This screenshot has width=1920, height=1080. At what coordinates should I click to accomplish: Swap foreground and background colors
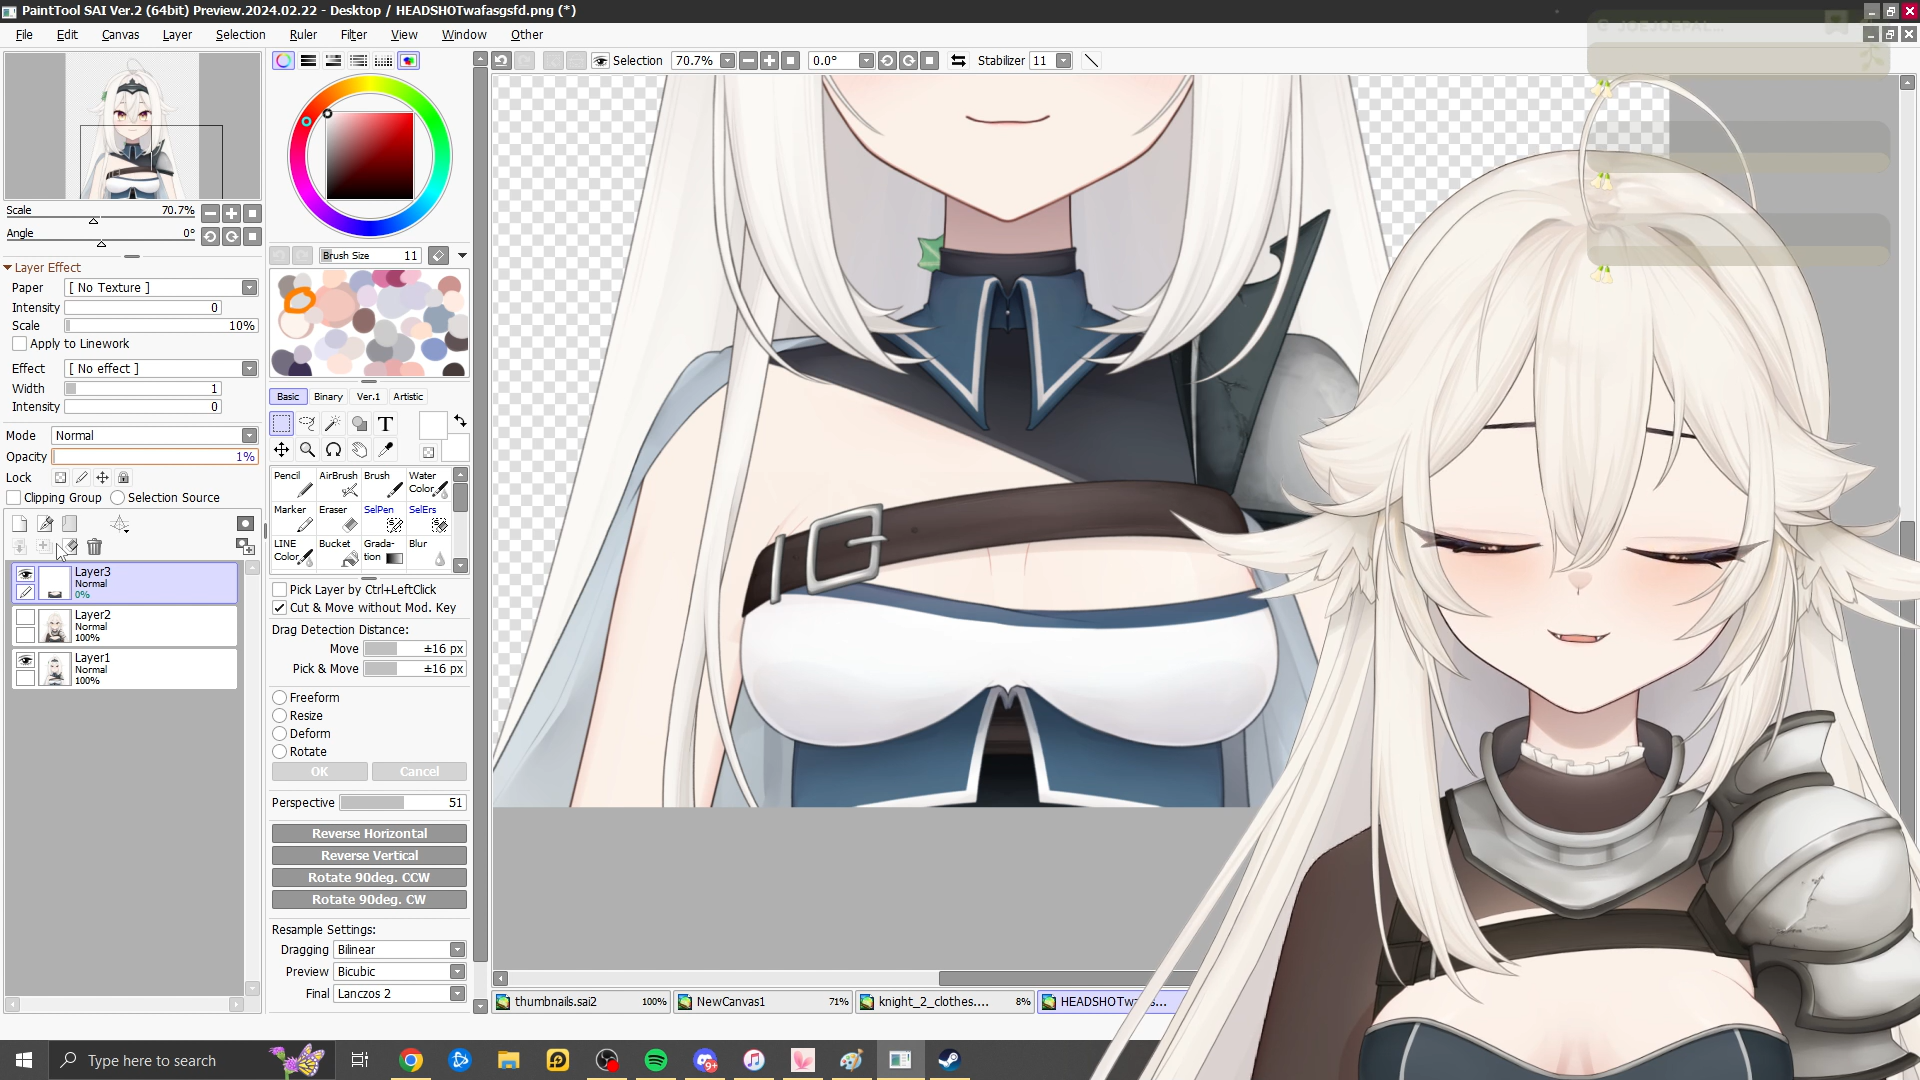tap(460, 421)
